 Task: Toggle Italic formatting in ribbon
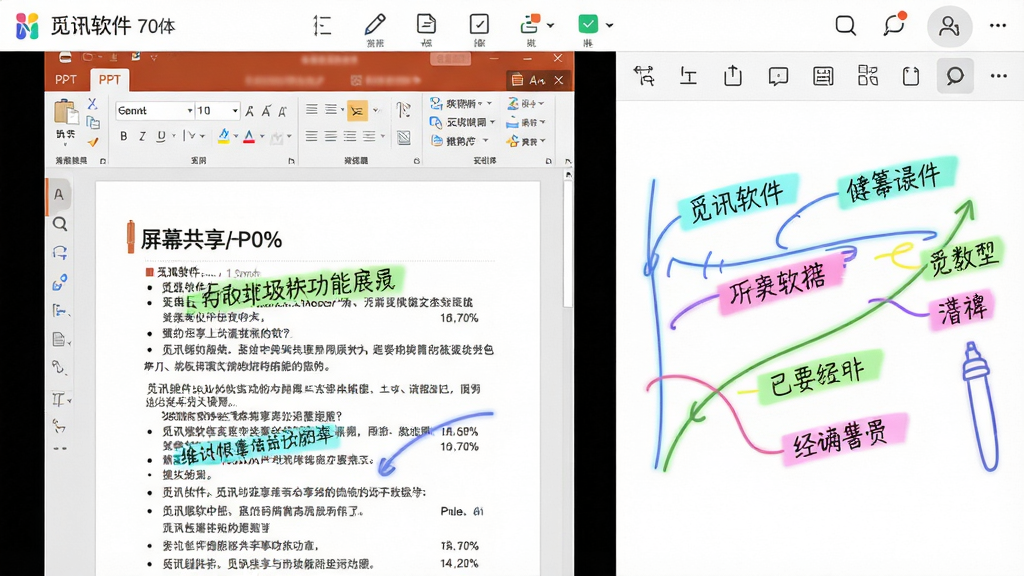(x=142, y=136)
